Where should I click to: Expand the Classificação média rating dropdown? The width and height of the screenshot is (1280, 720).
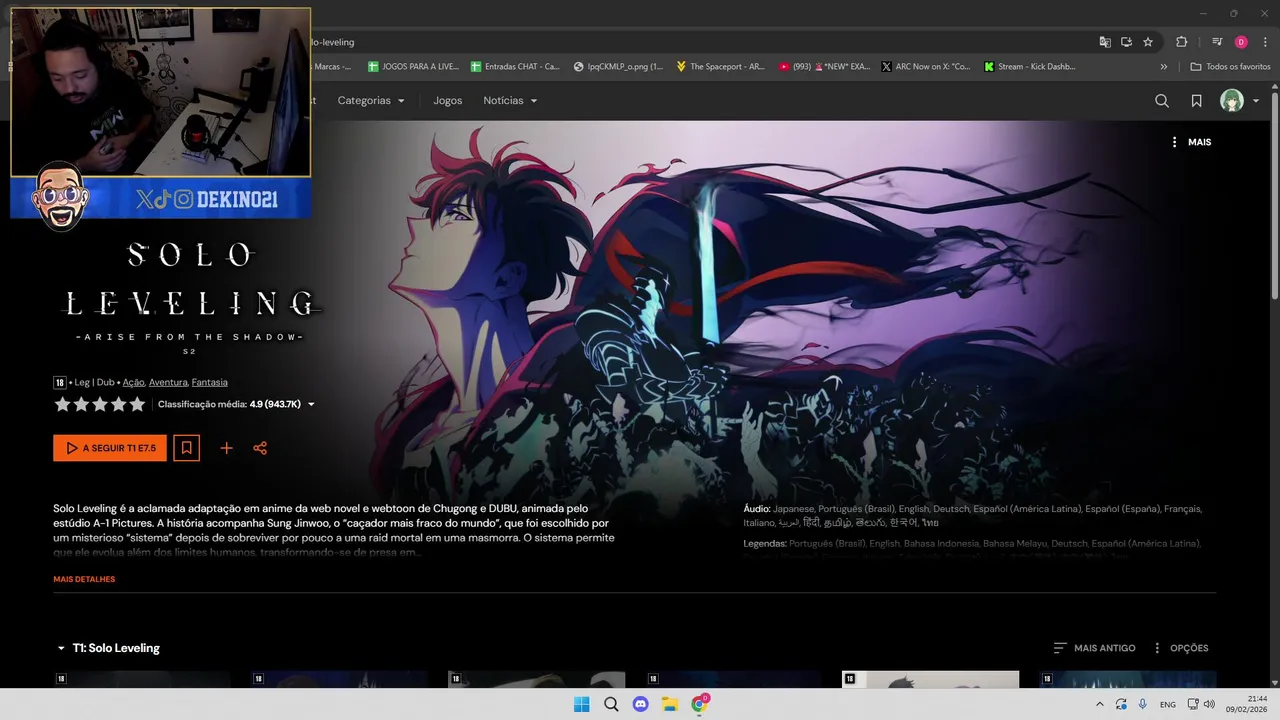coord(311,405)
